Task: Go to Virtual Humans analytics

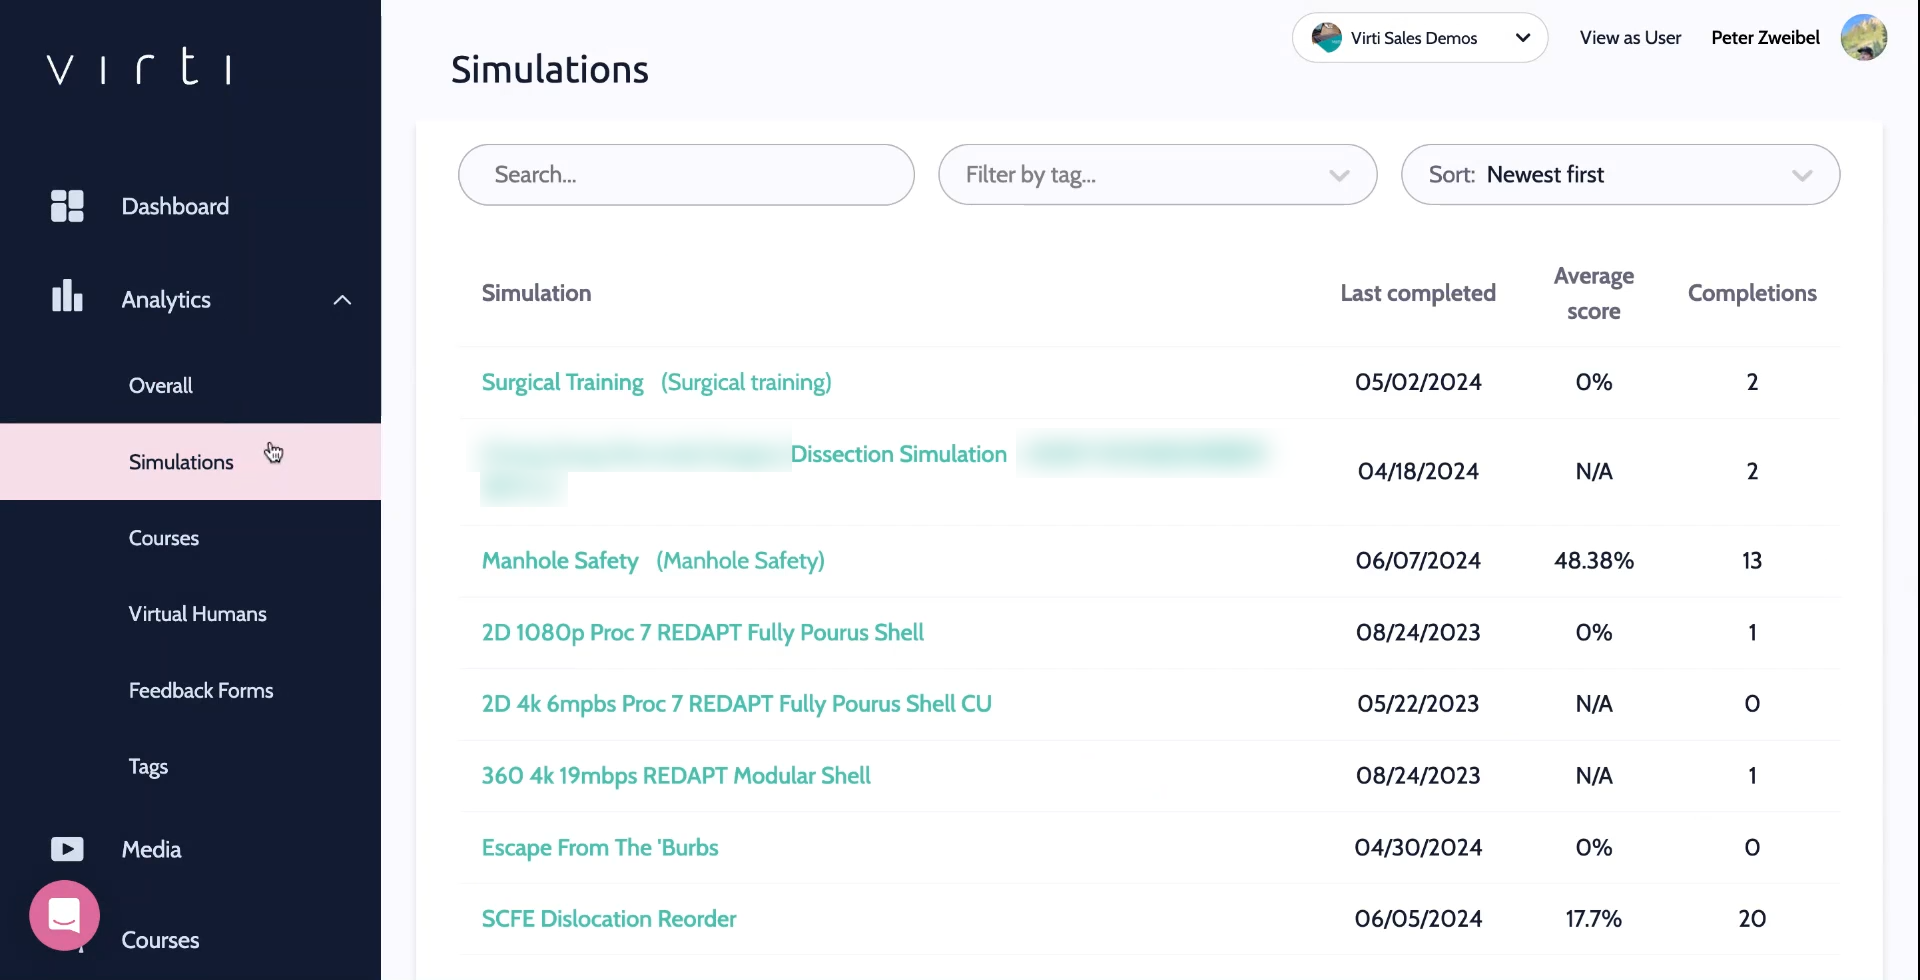Action: pos(197,614)
